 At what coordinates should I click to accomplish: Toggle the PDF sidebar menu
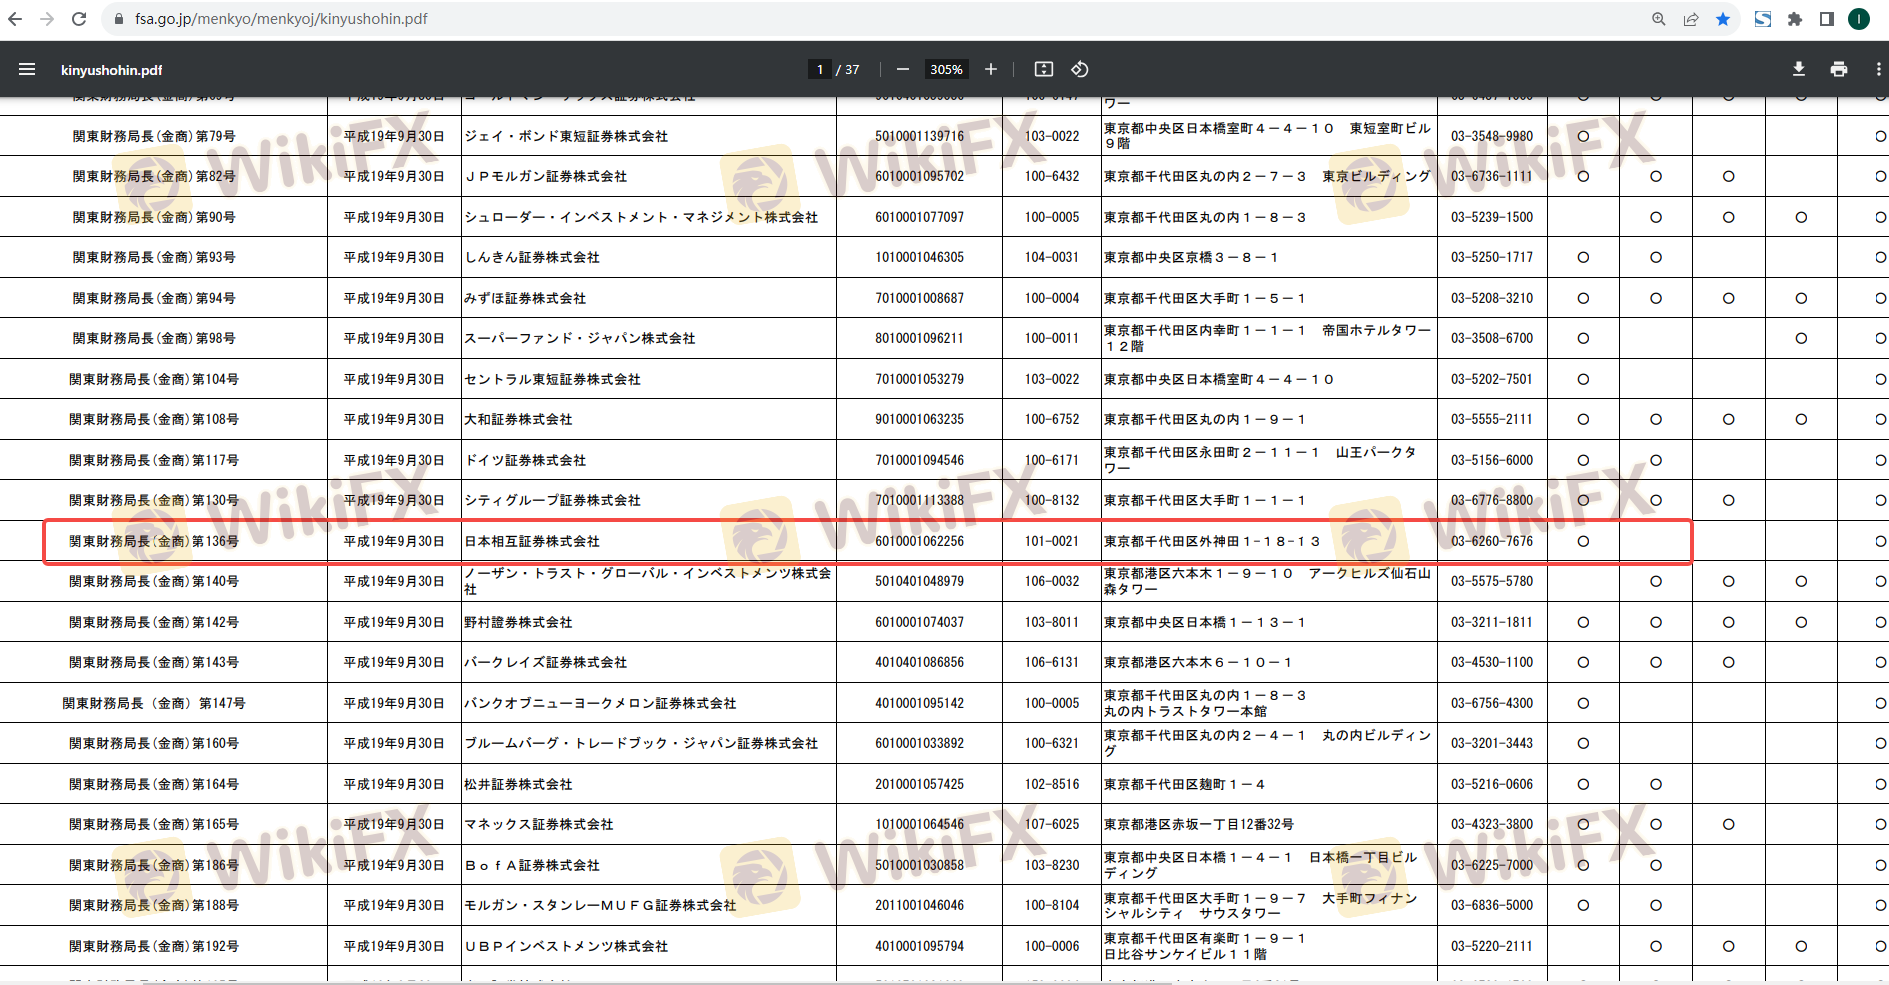tap(27, 69)
